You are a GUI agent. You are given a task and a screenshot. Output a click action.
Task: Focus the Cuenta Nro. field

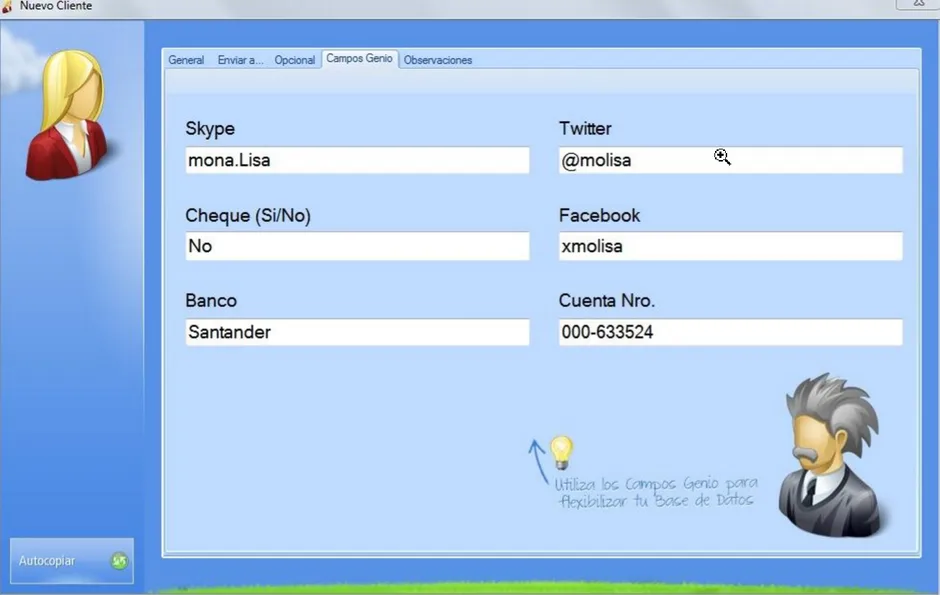[730, 332]
